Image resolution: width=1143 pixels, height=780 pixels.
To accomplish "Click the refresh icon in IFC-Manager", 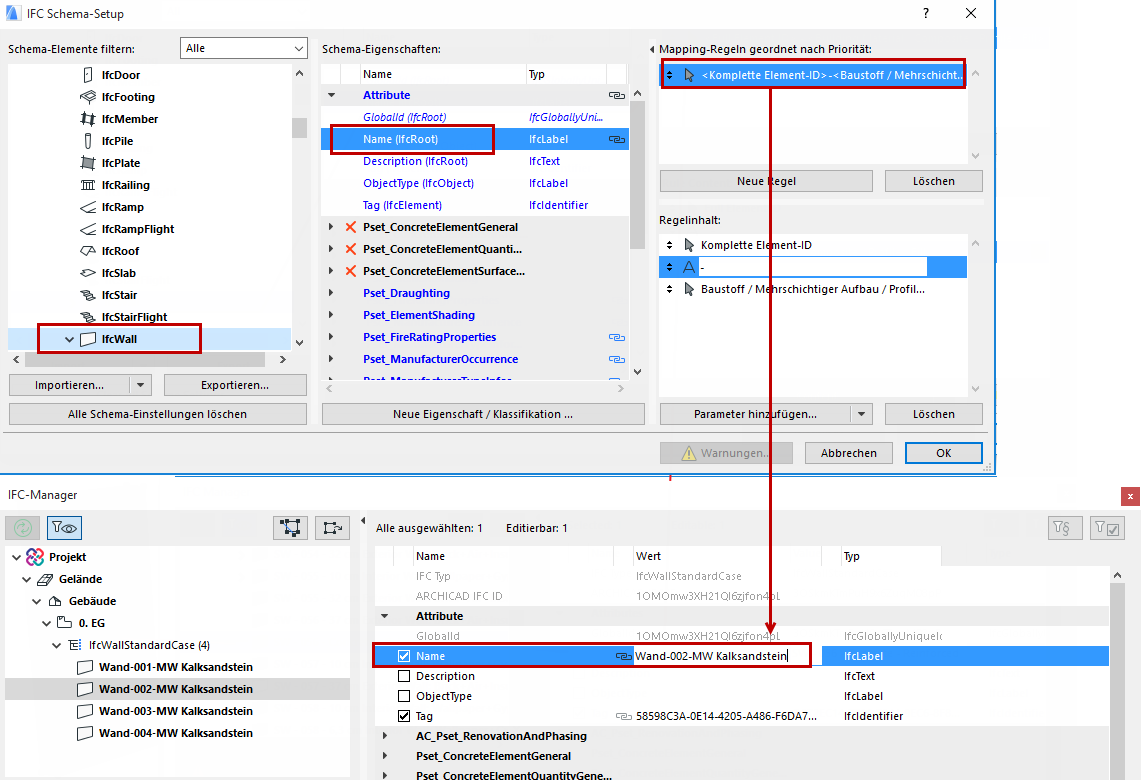I will [x=23, y=528].
